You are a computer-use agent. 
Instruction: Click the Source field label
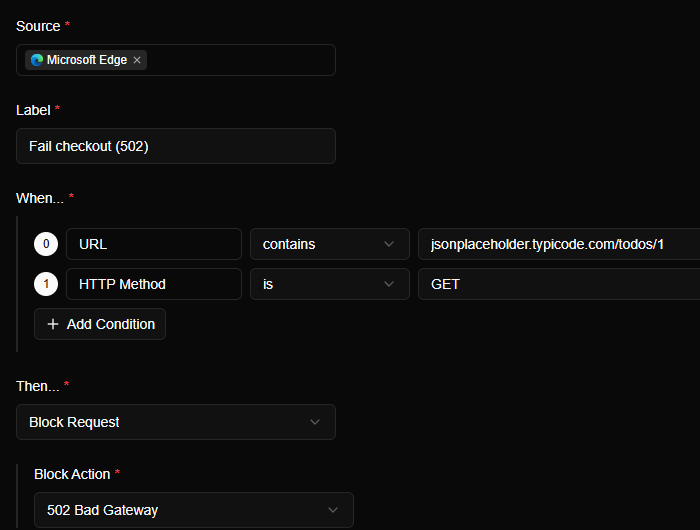click(x=38, y=26)
